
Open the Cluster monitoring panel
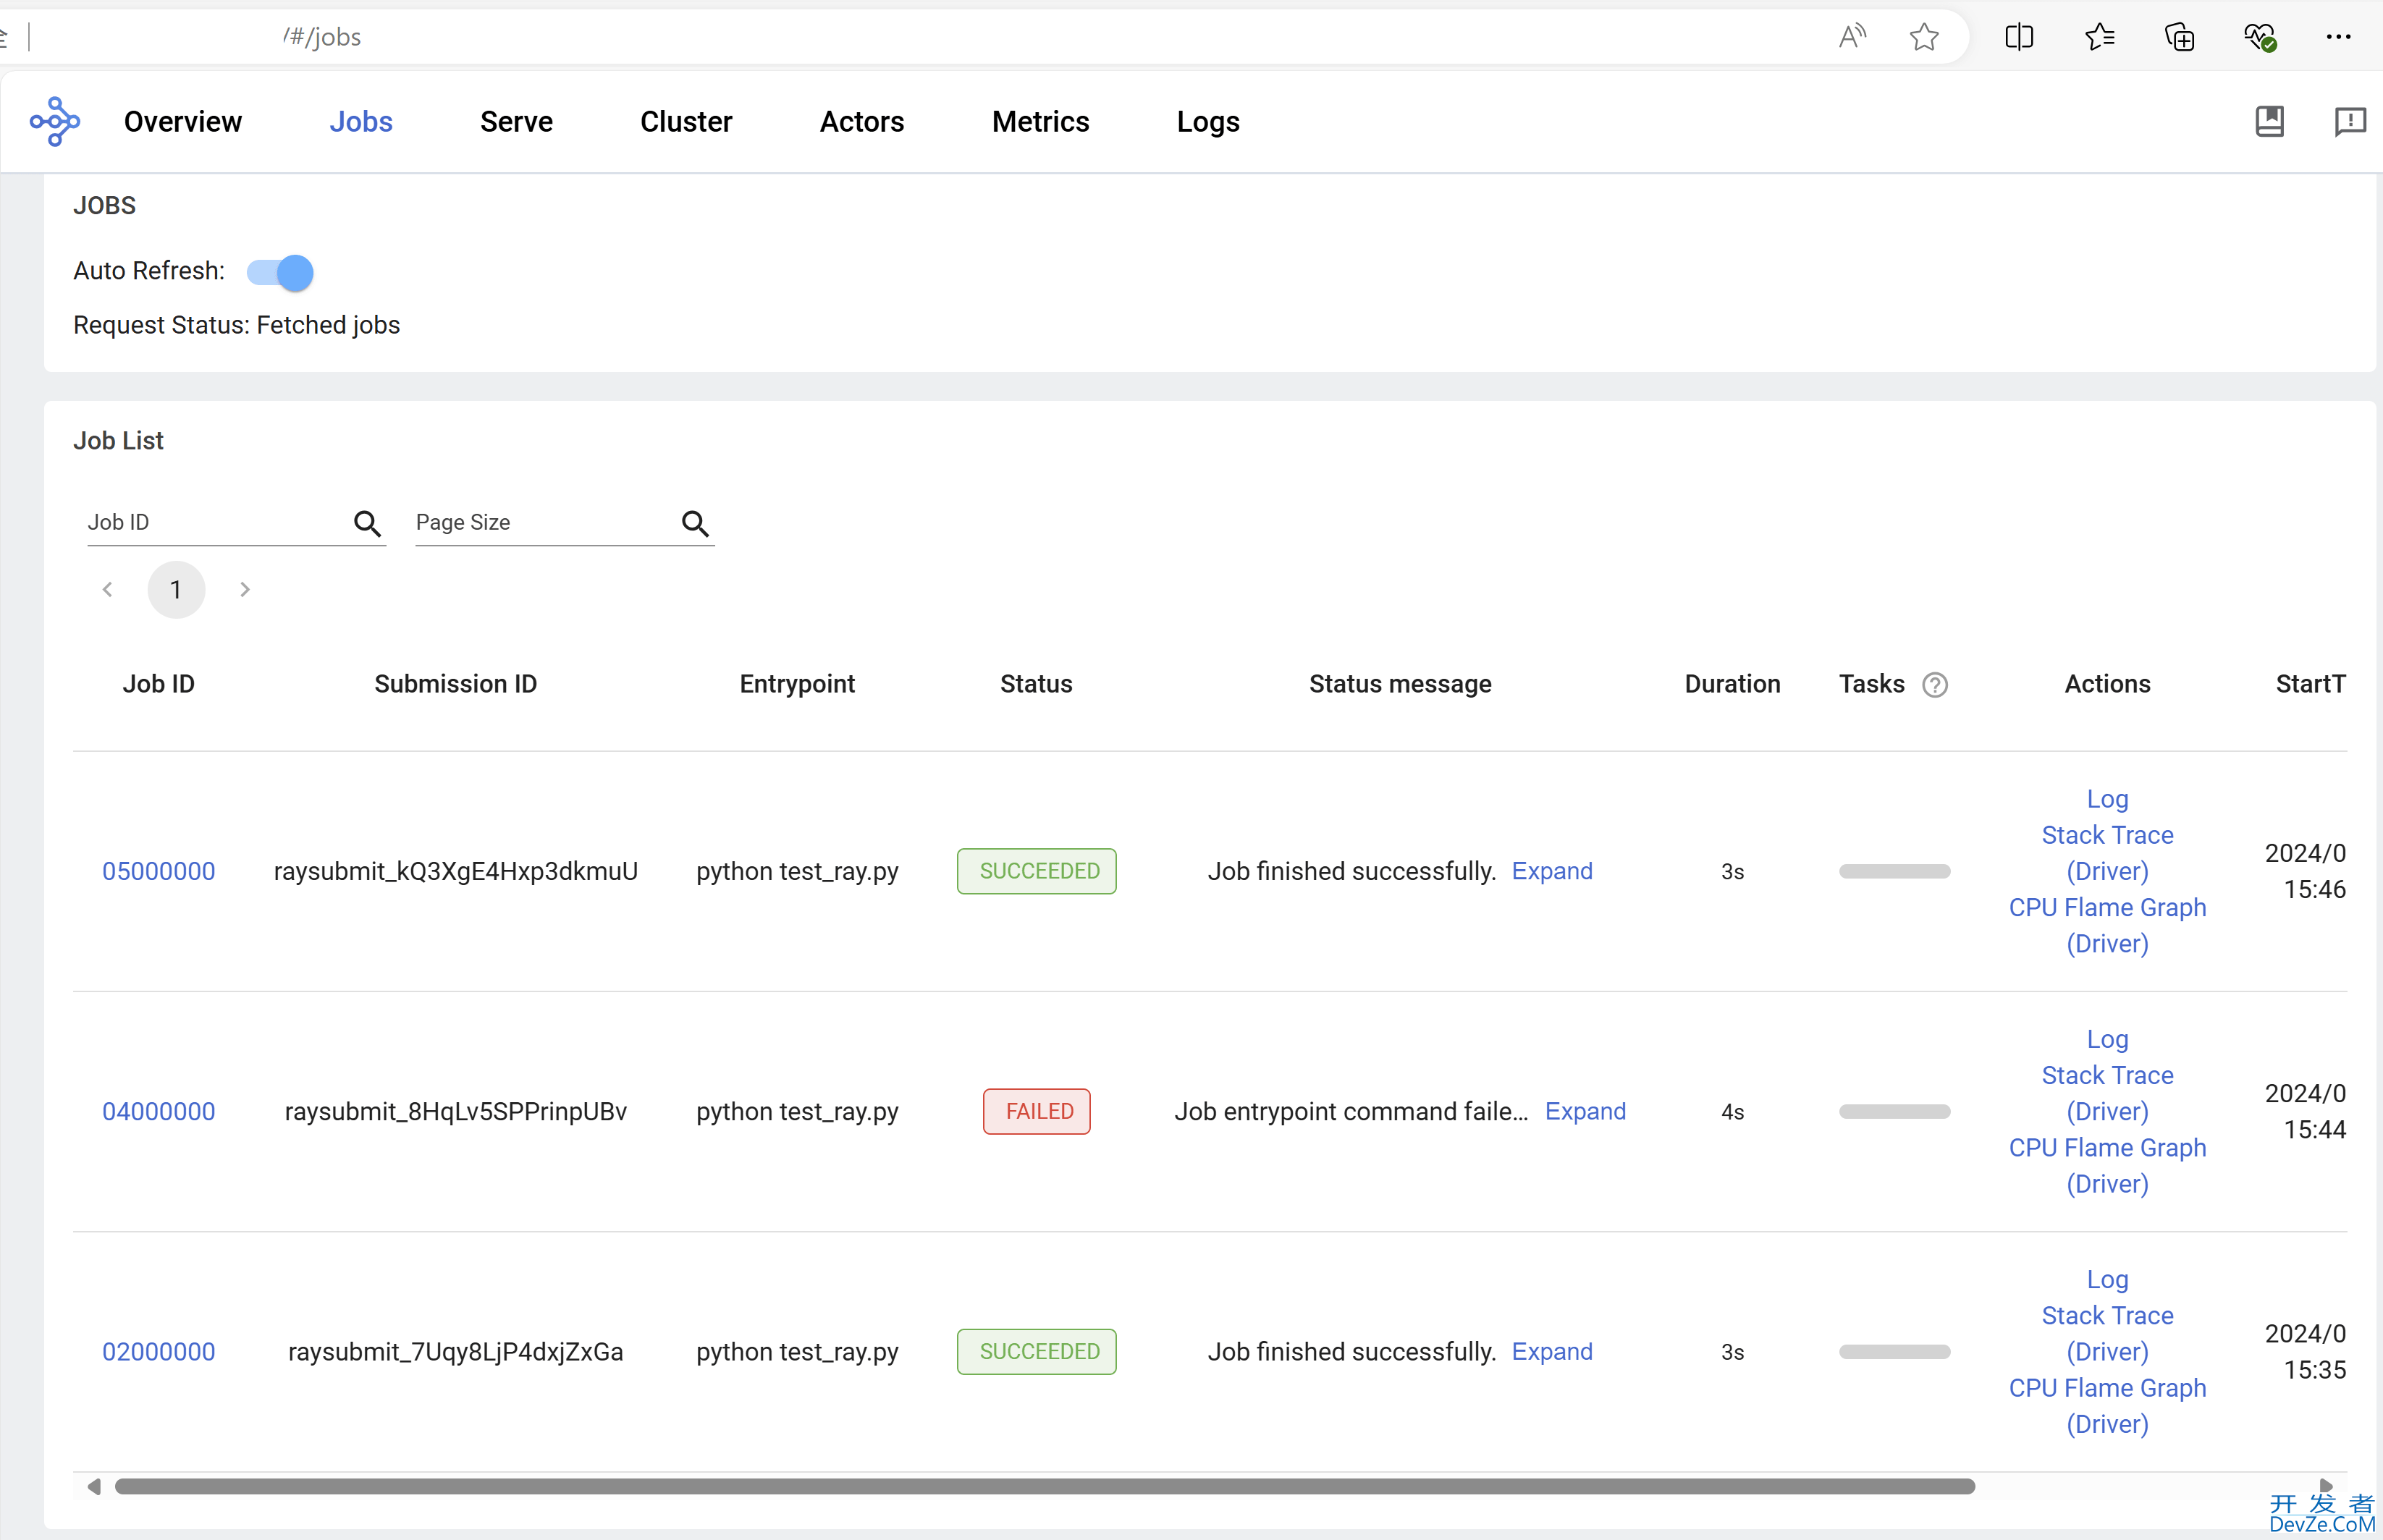pos(686,122)
